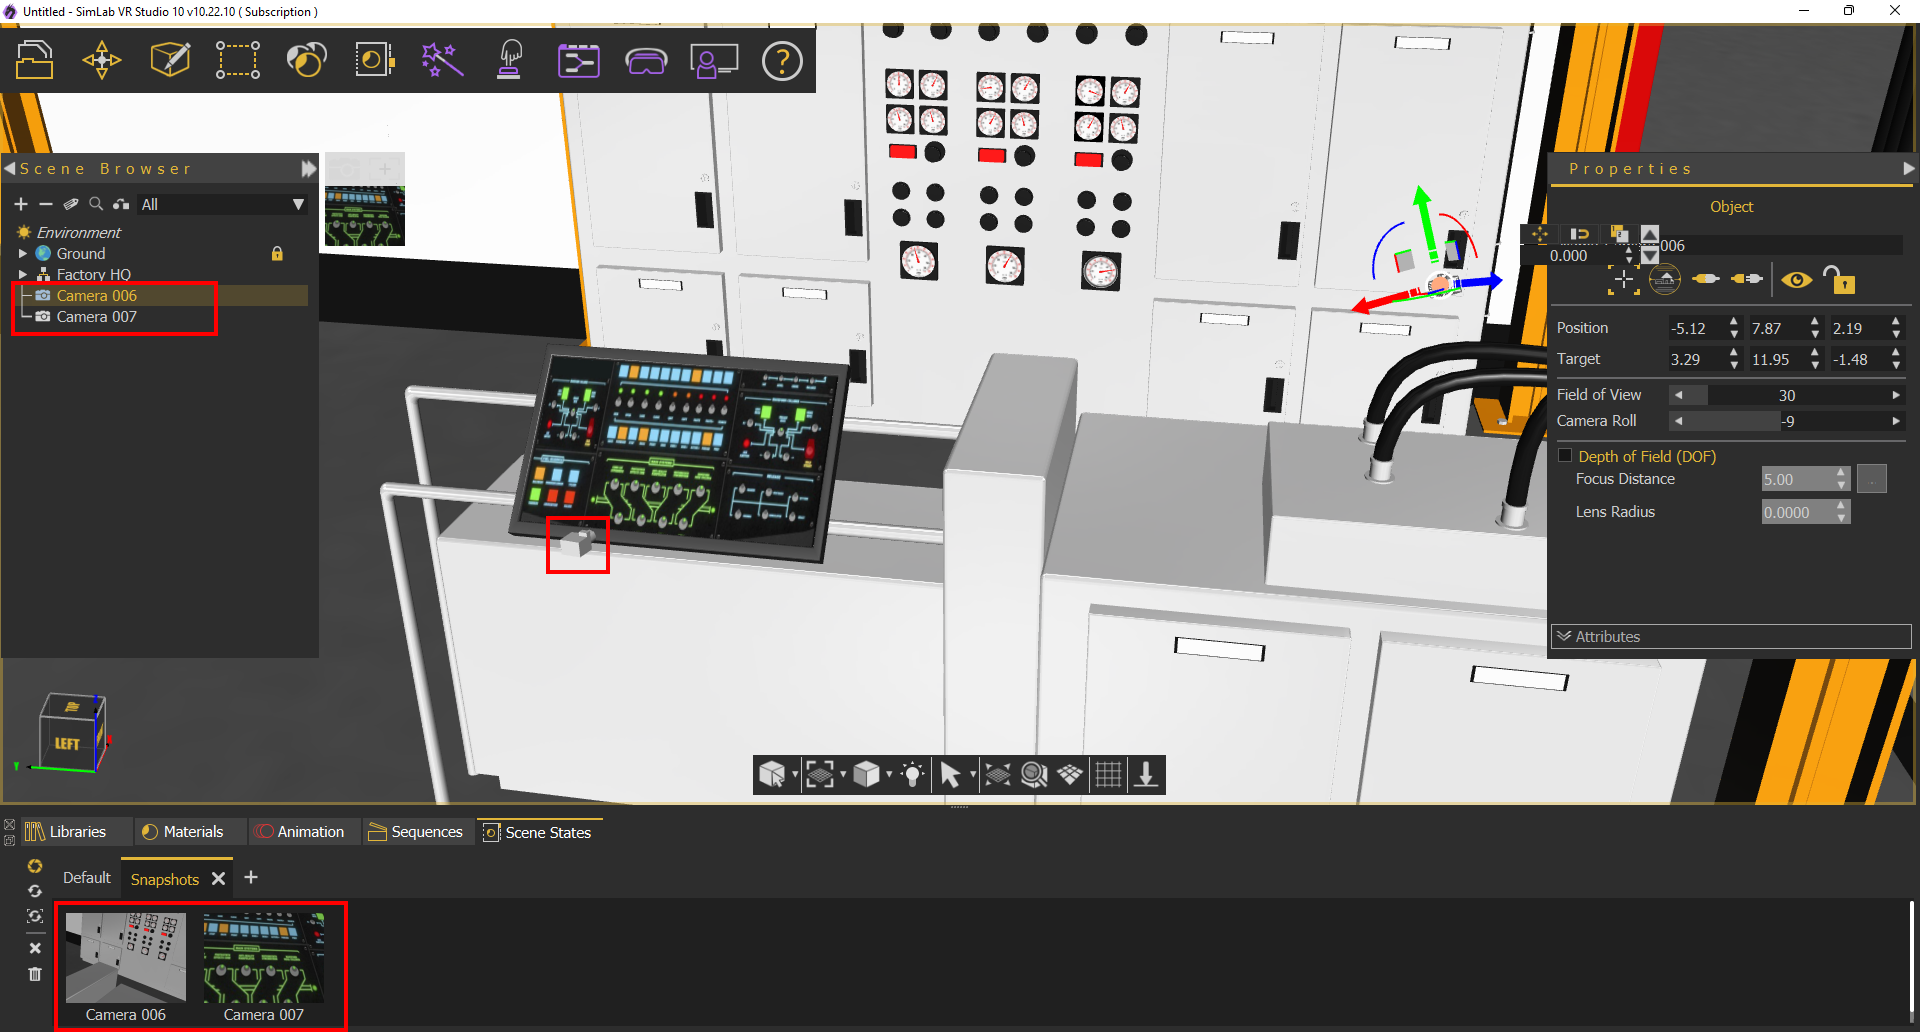Viewport: 1920px width, 1032px height.
Task: Click the update scene state refresh icon
Action: [35, 891]
